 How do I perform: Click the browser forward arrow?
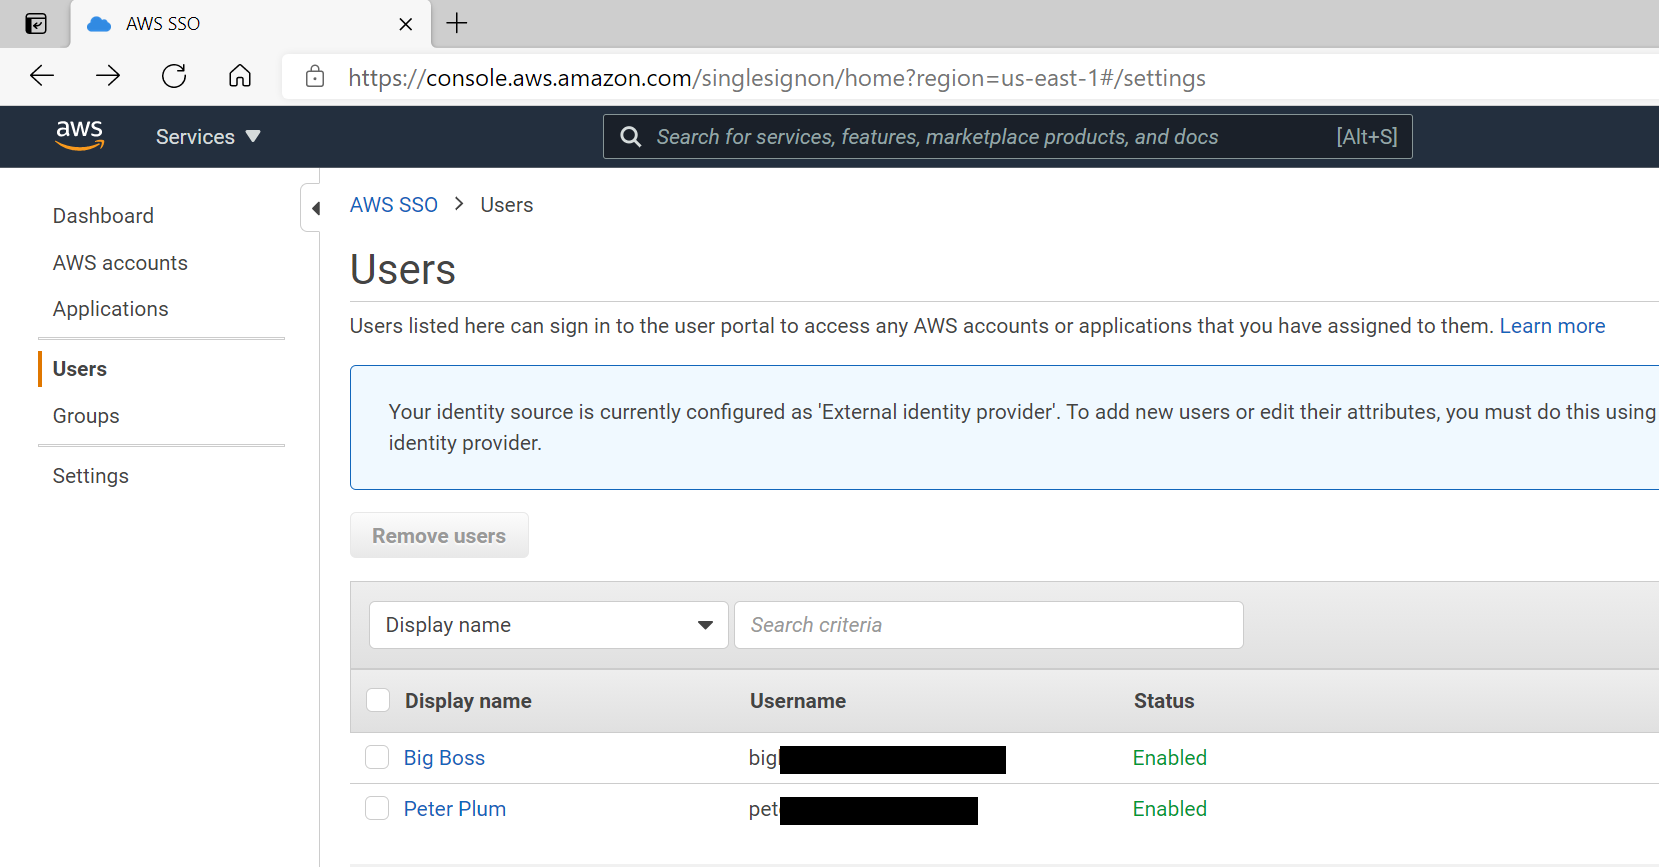pyautogui.click(x=108, y=76)
